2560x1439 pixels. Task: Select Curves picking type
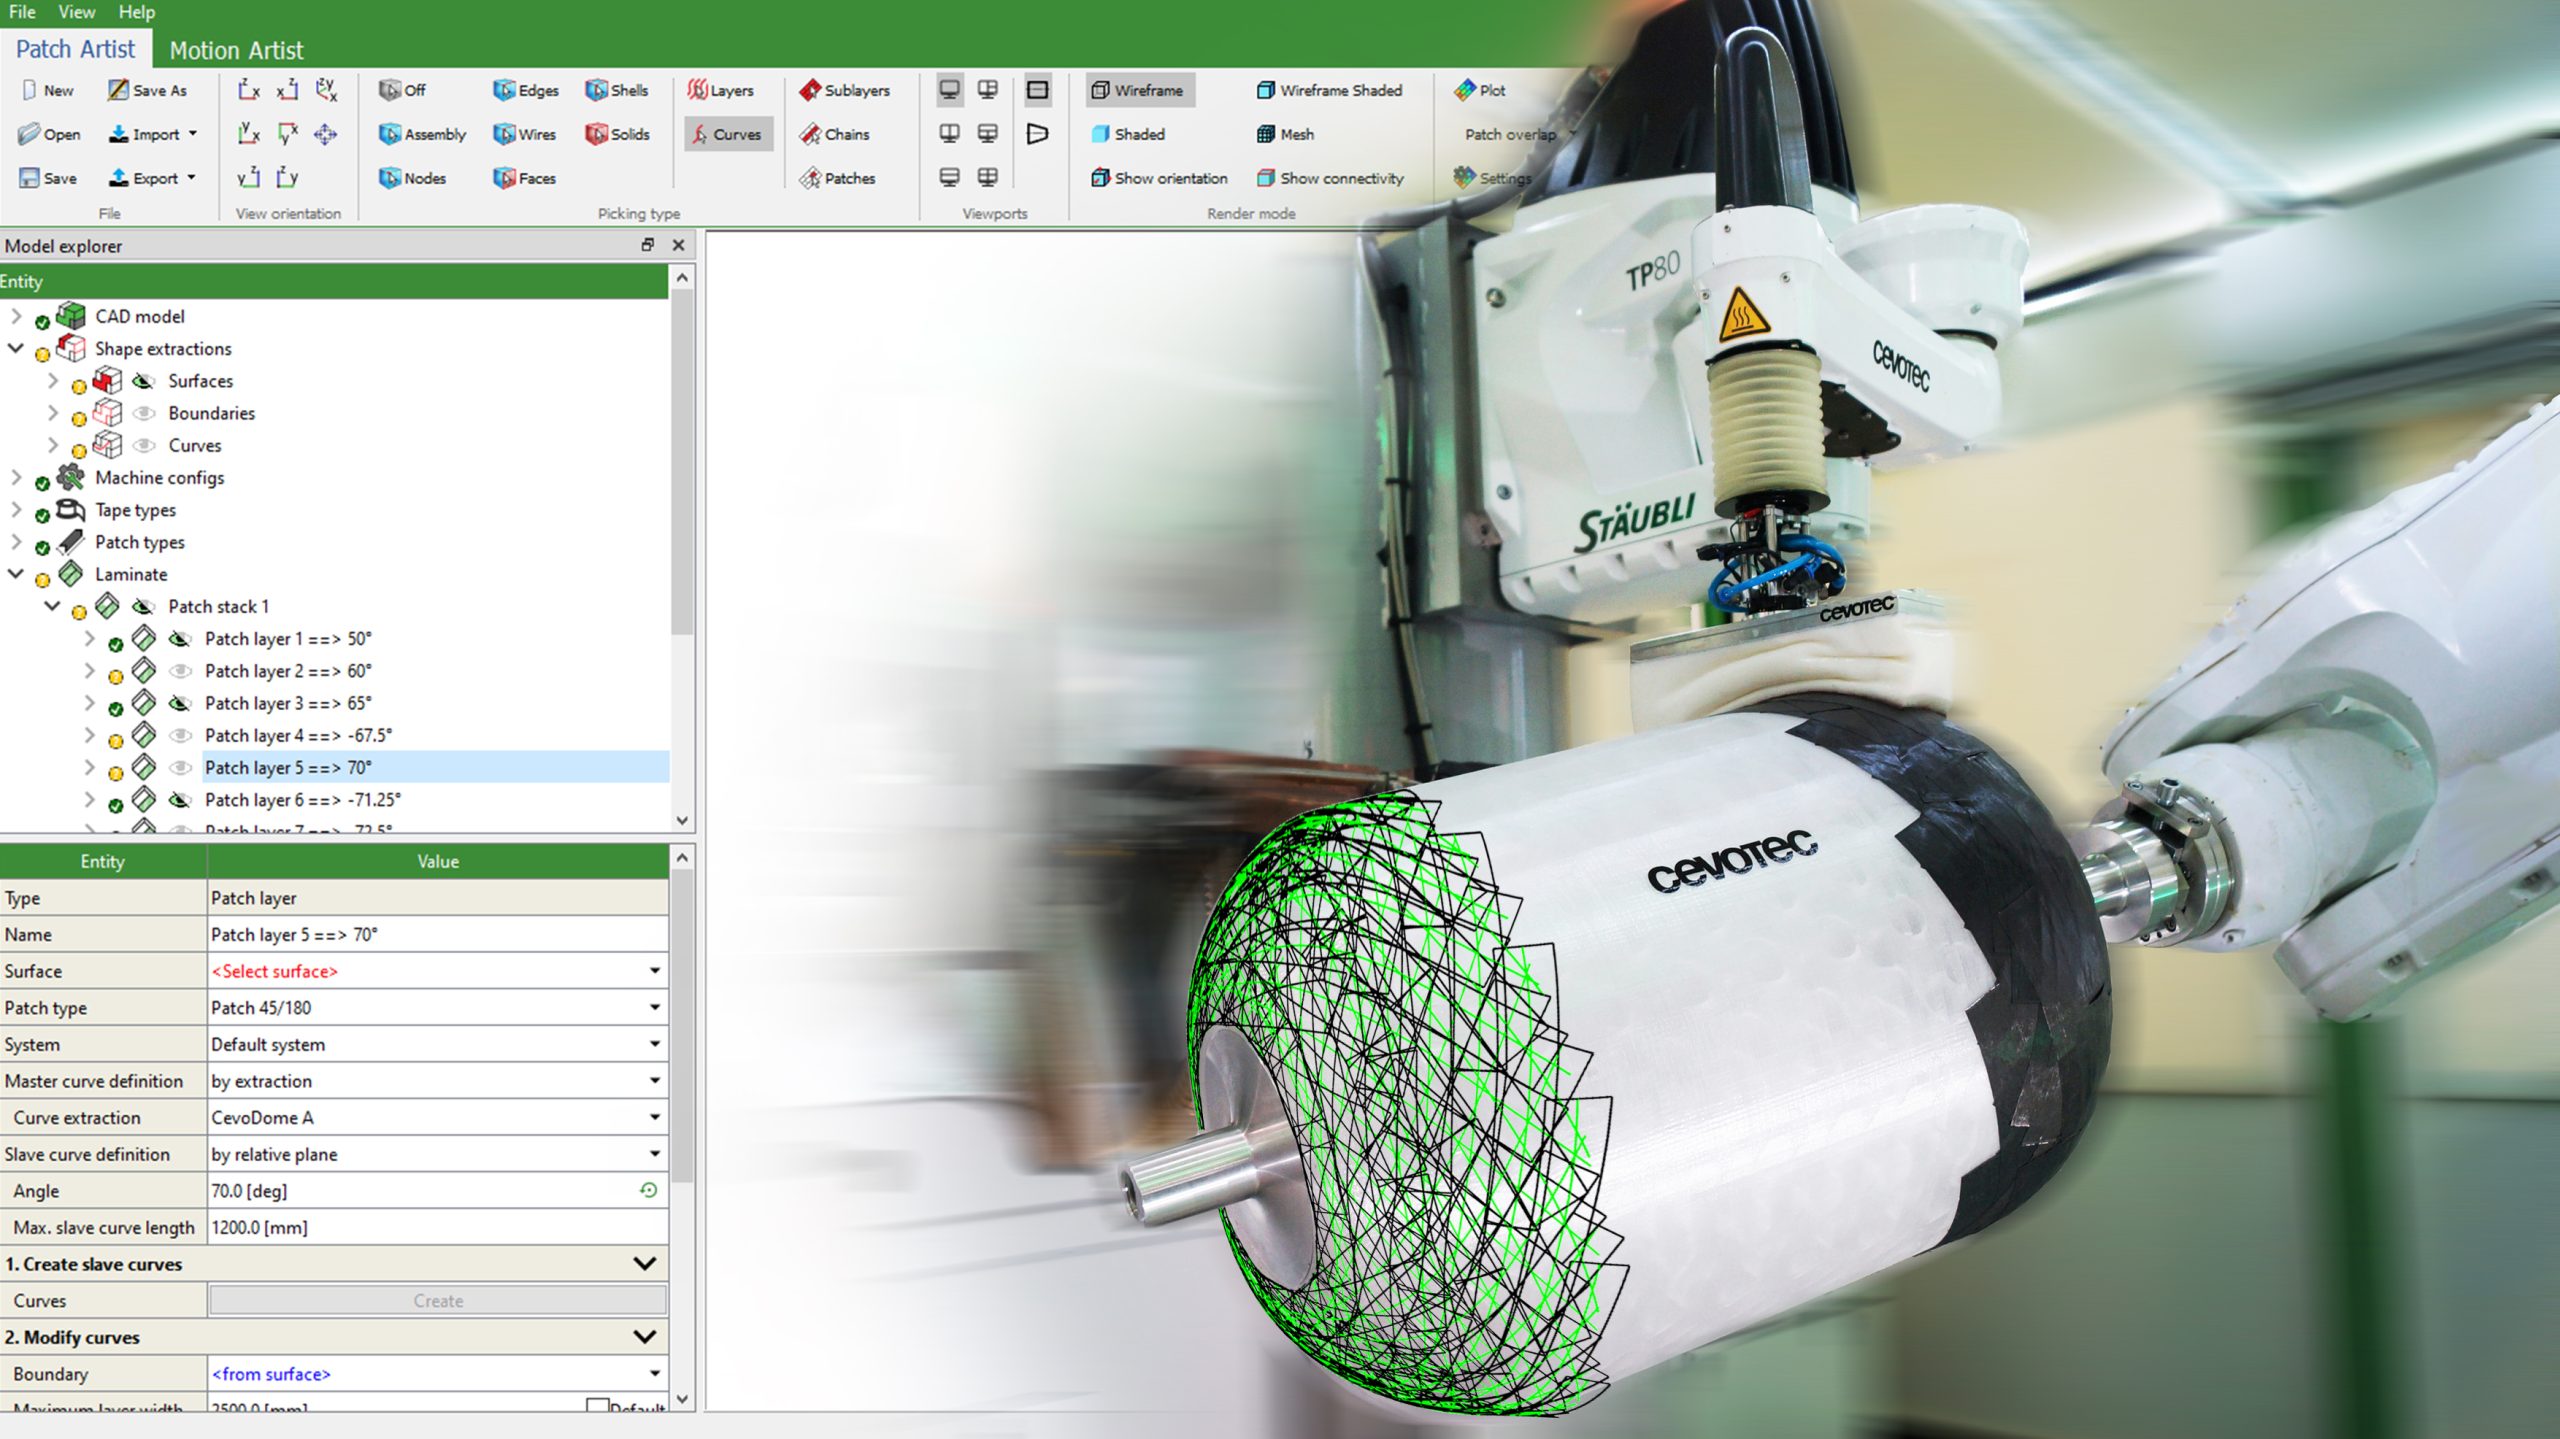[728, 134]
